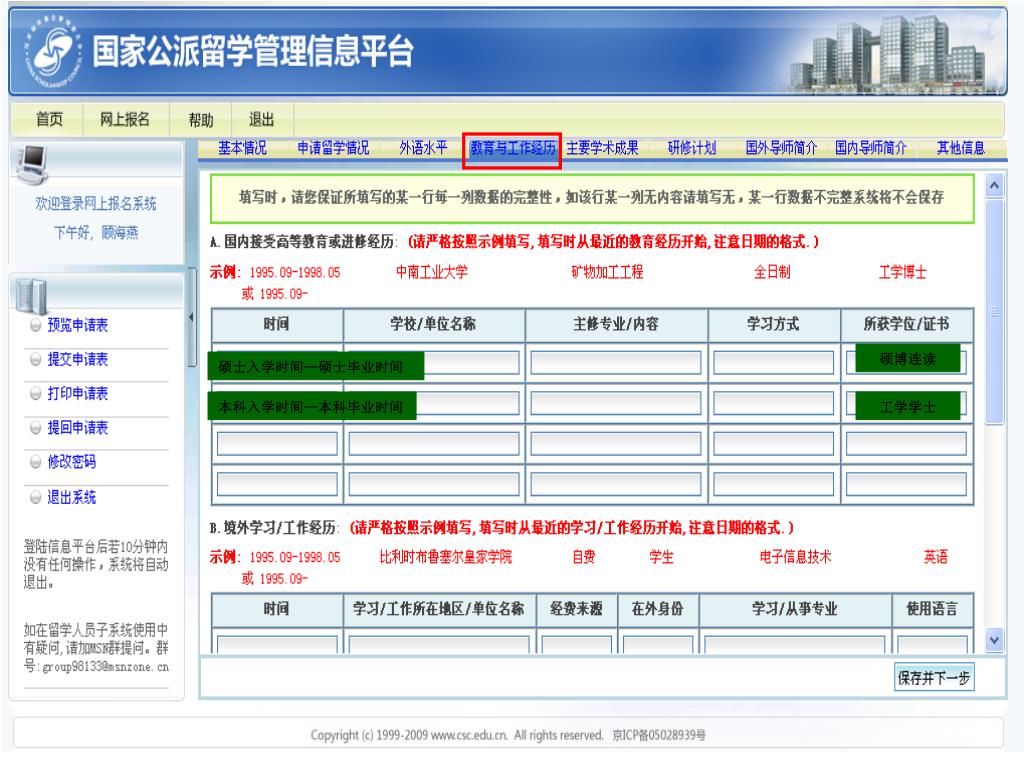The image size is (1024, 768).
Task: Go to the 主要学术成果 tab
Action: (x=602, y=149)
